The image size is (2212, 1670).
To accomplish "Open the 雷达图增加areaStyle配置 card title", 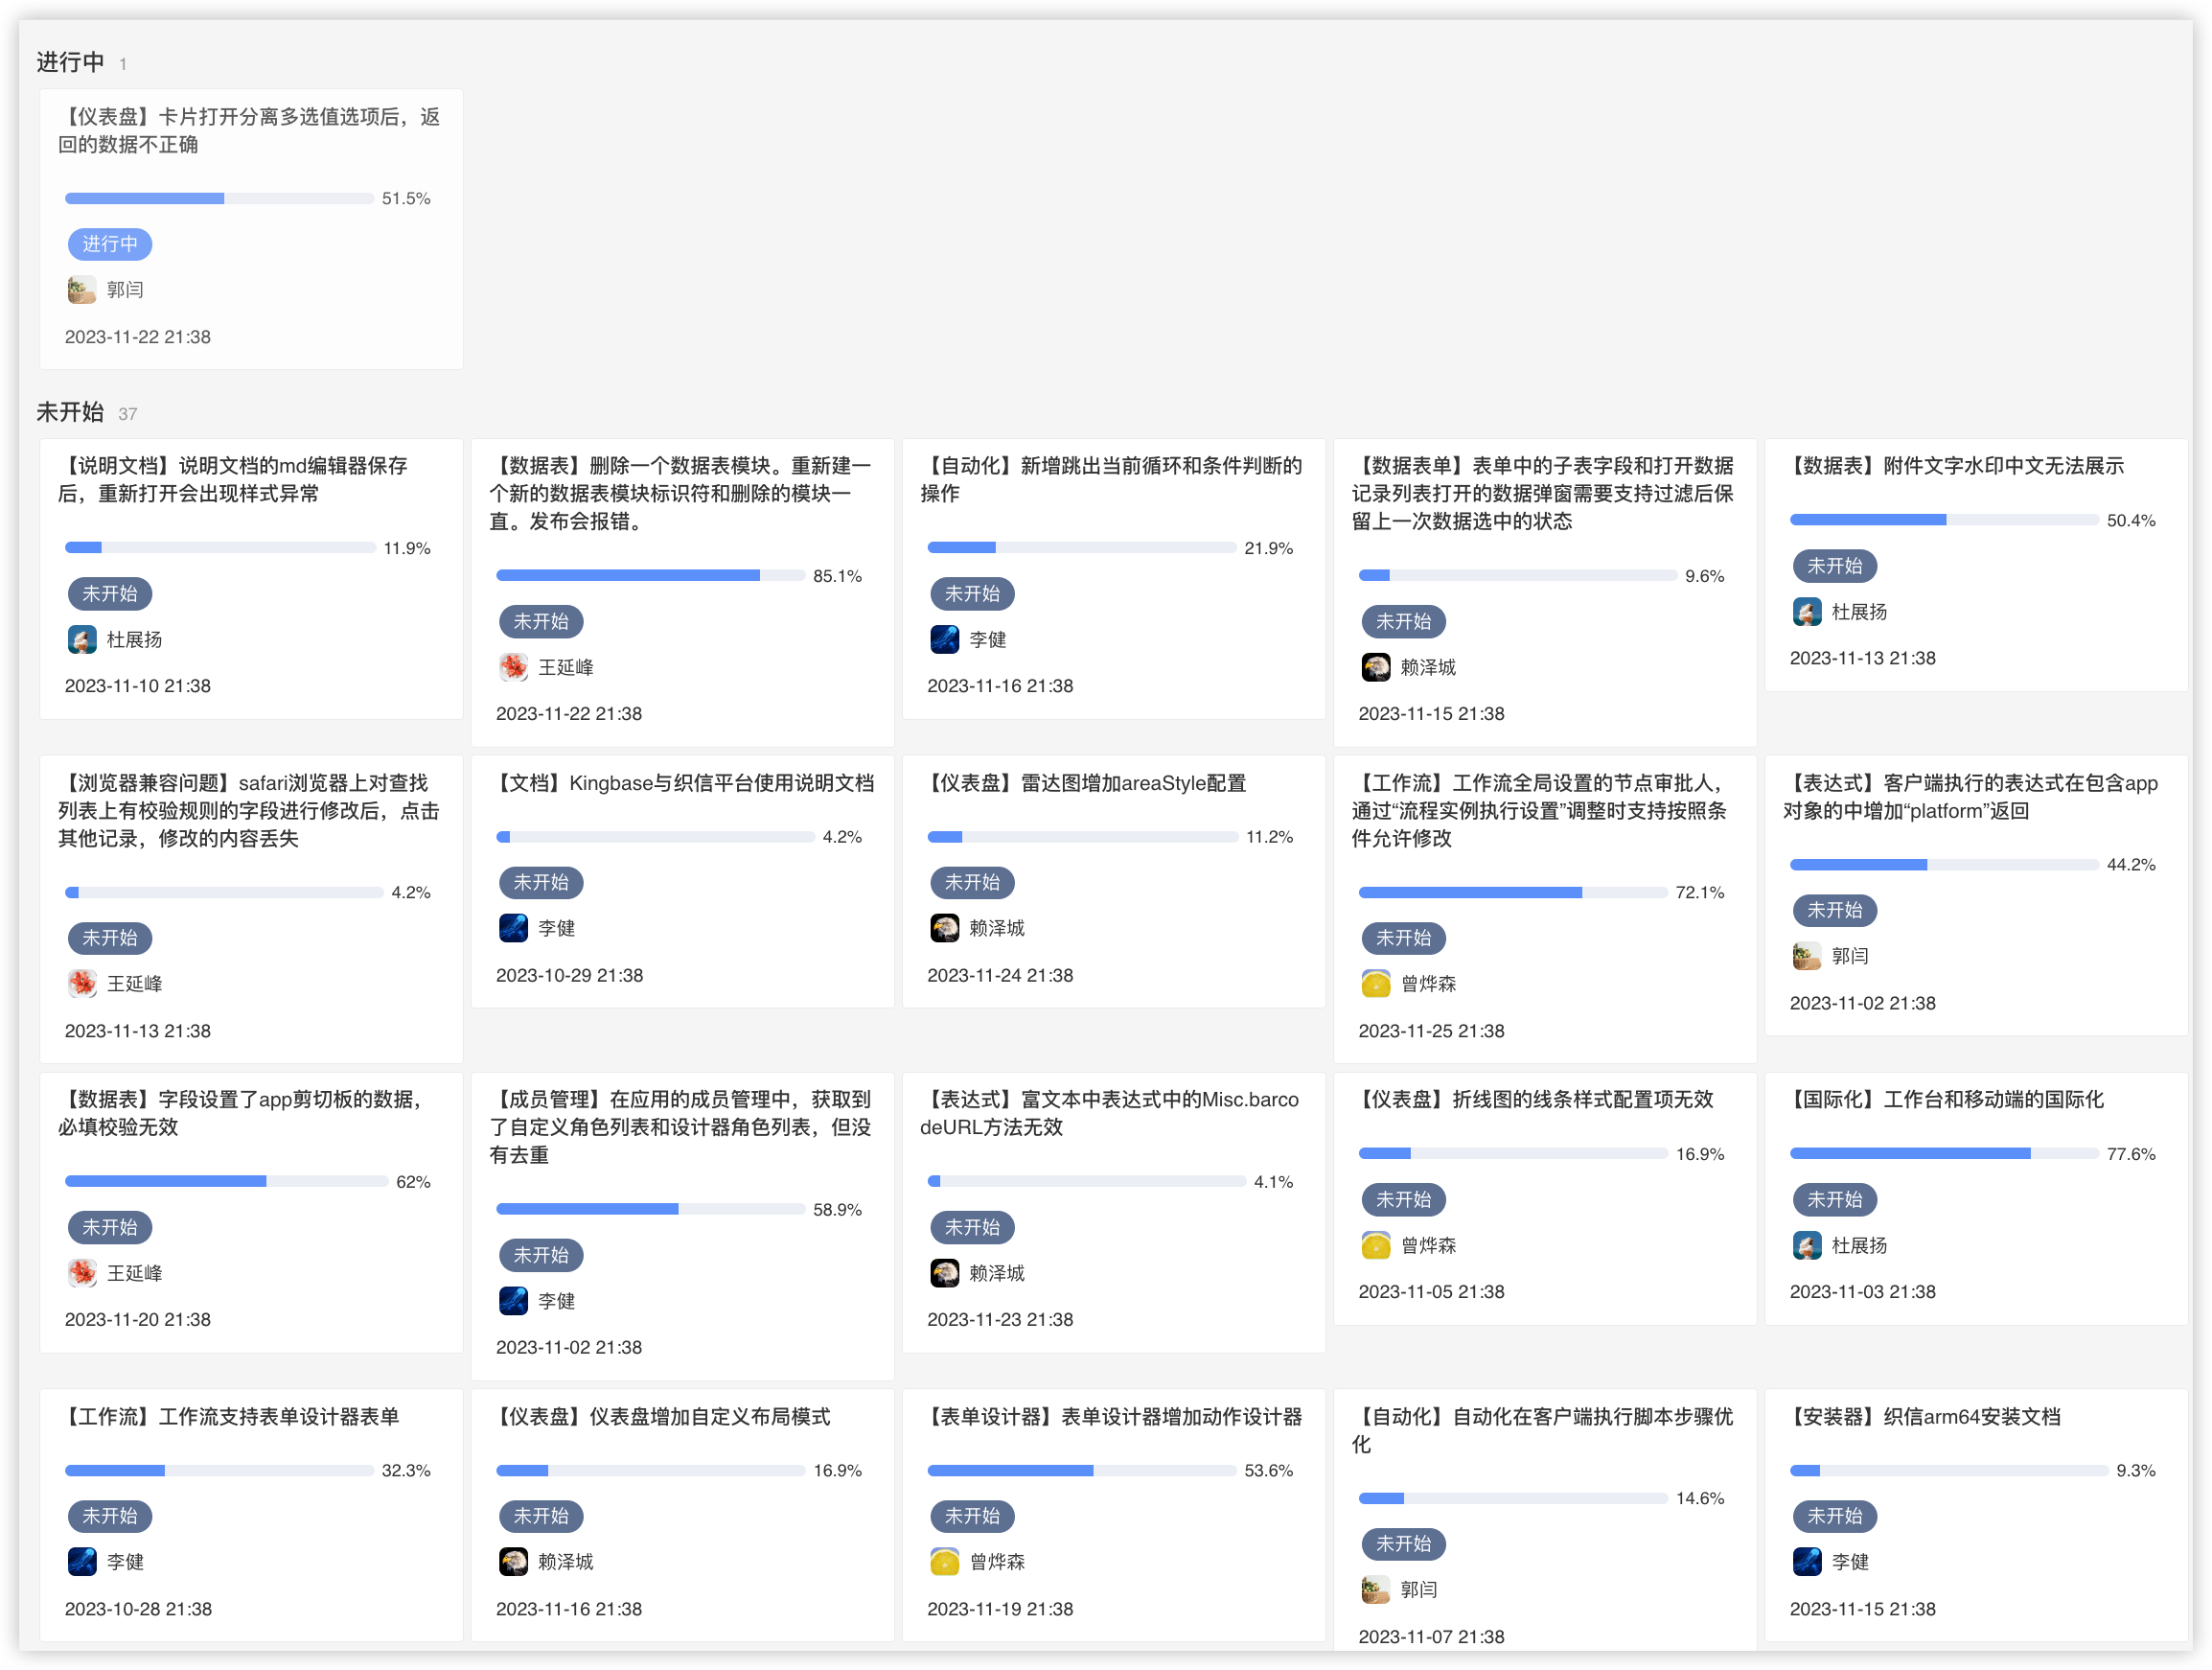I will point(1084,783).
